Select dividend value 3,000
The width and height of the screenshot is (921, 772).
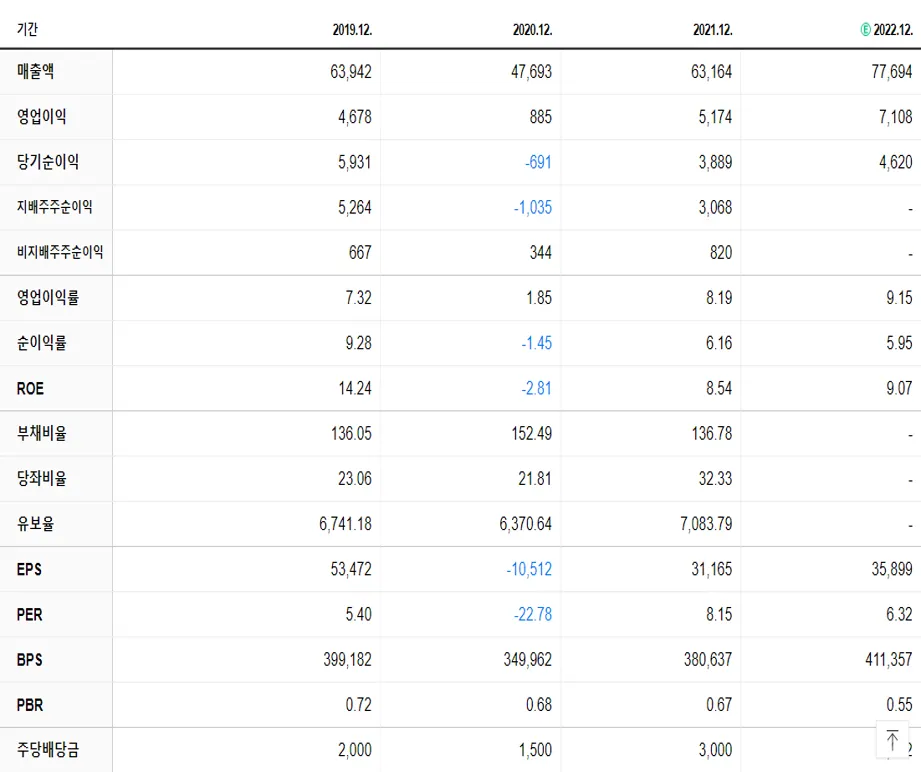(715, 750)
